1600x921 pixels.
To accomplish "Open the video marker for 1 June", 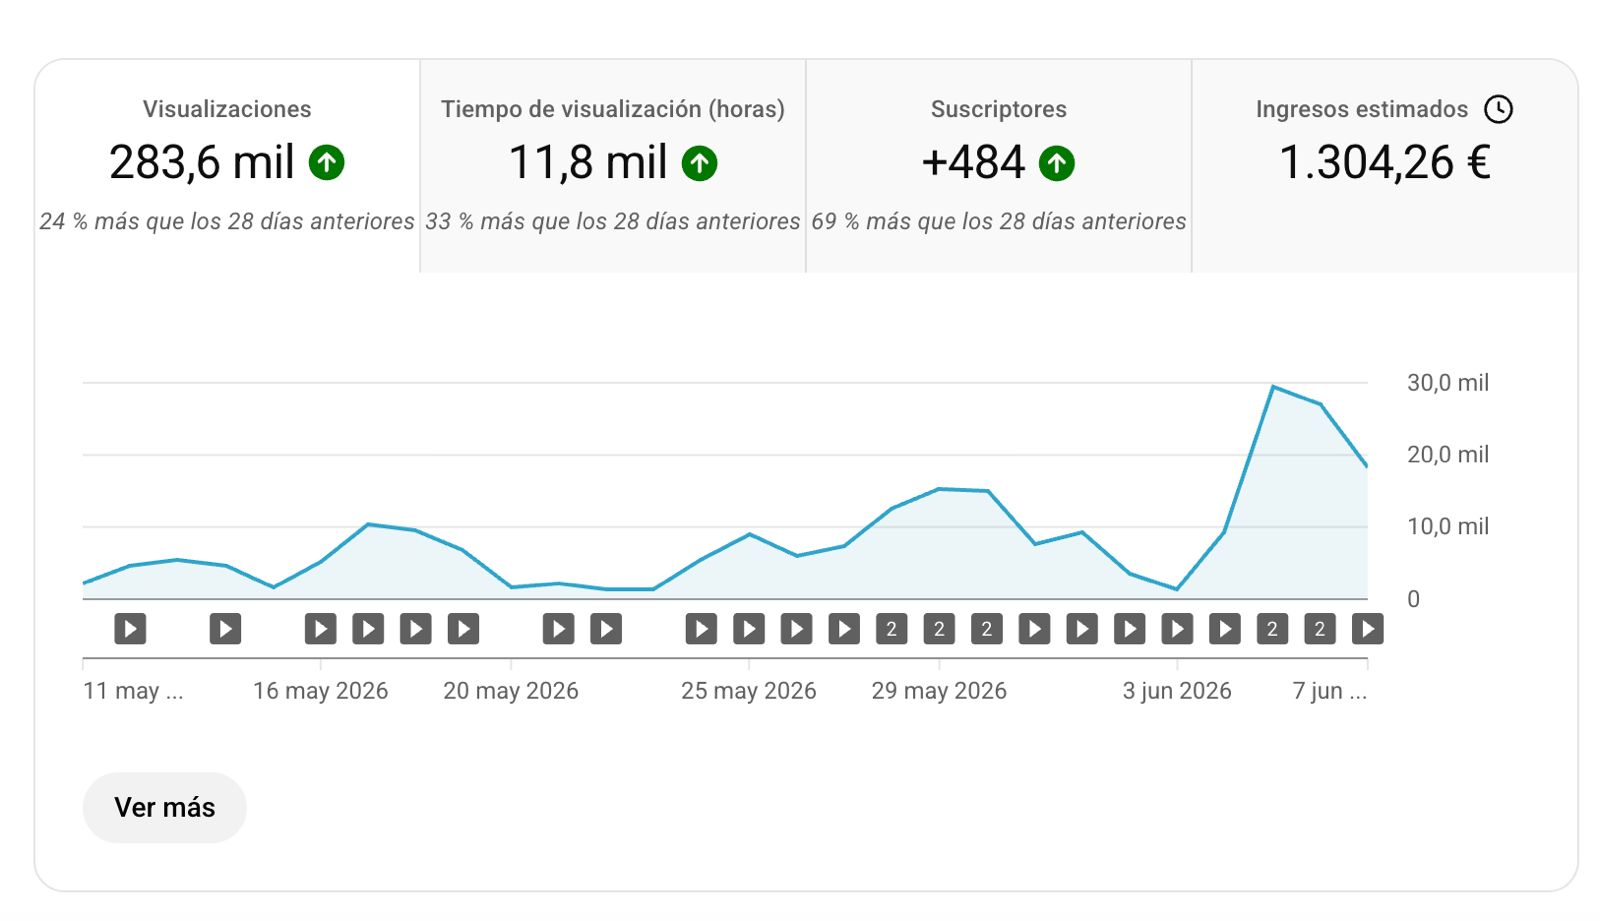I will point(1082,629).
